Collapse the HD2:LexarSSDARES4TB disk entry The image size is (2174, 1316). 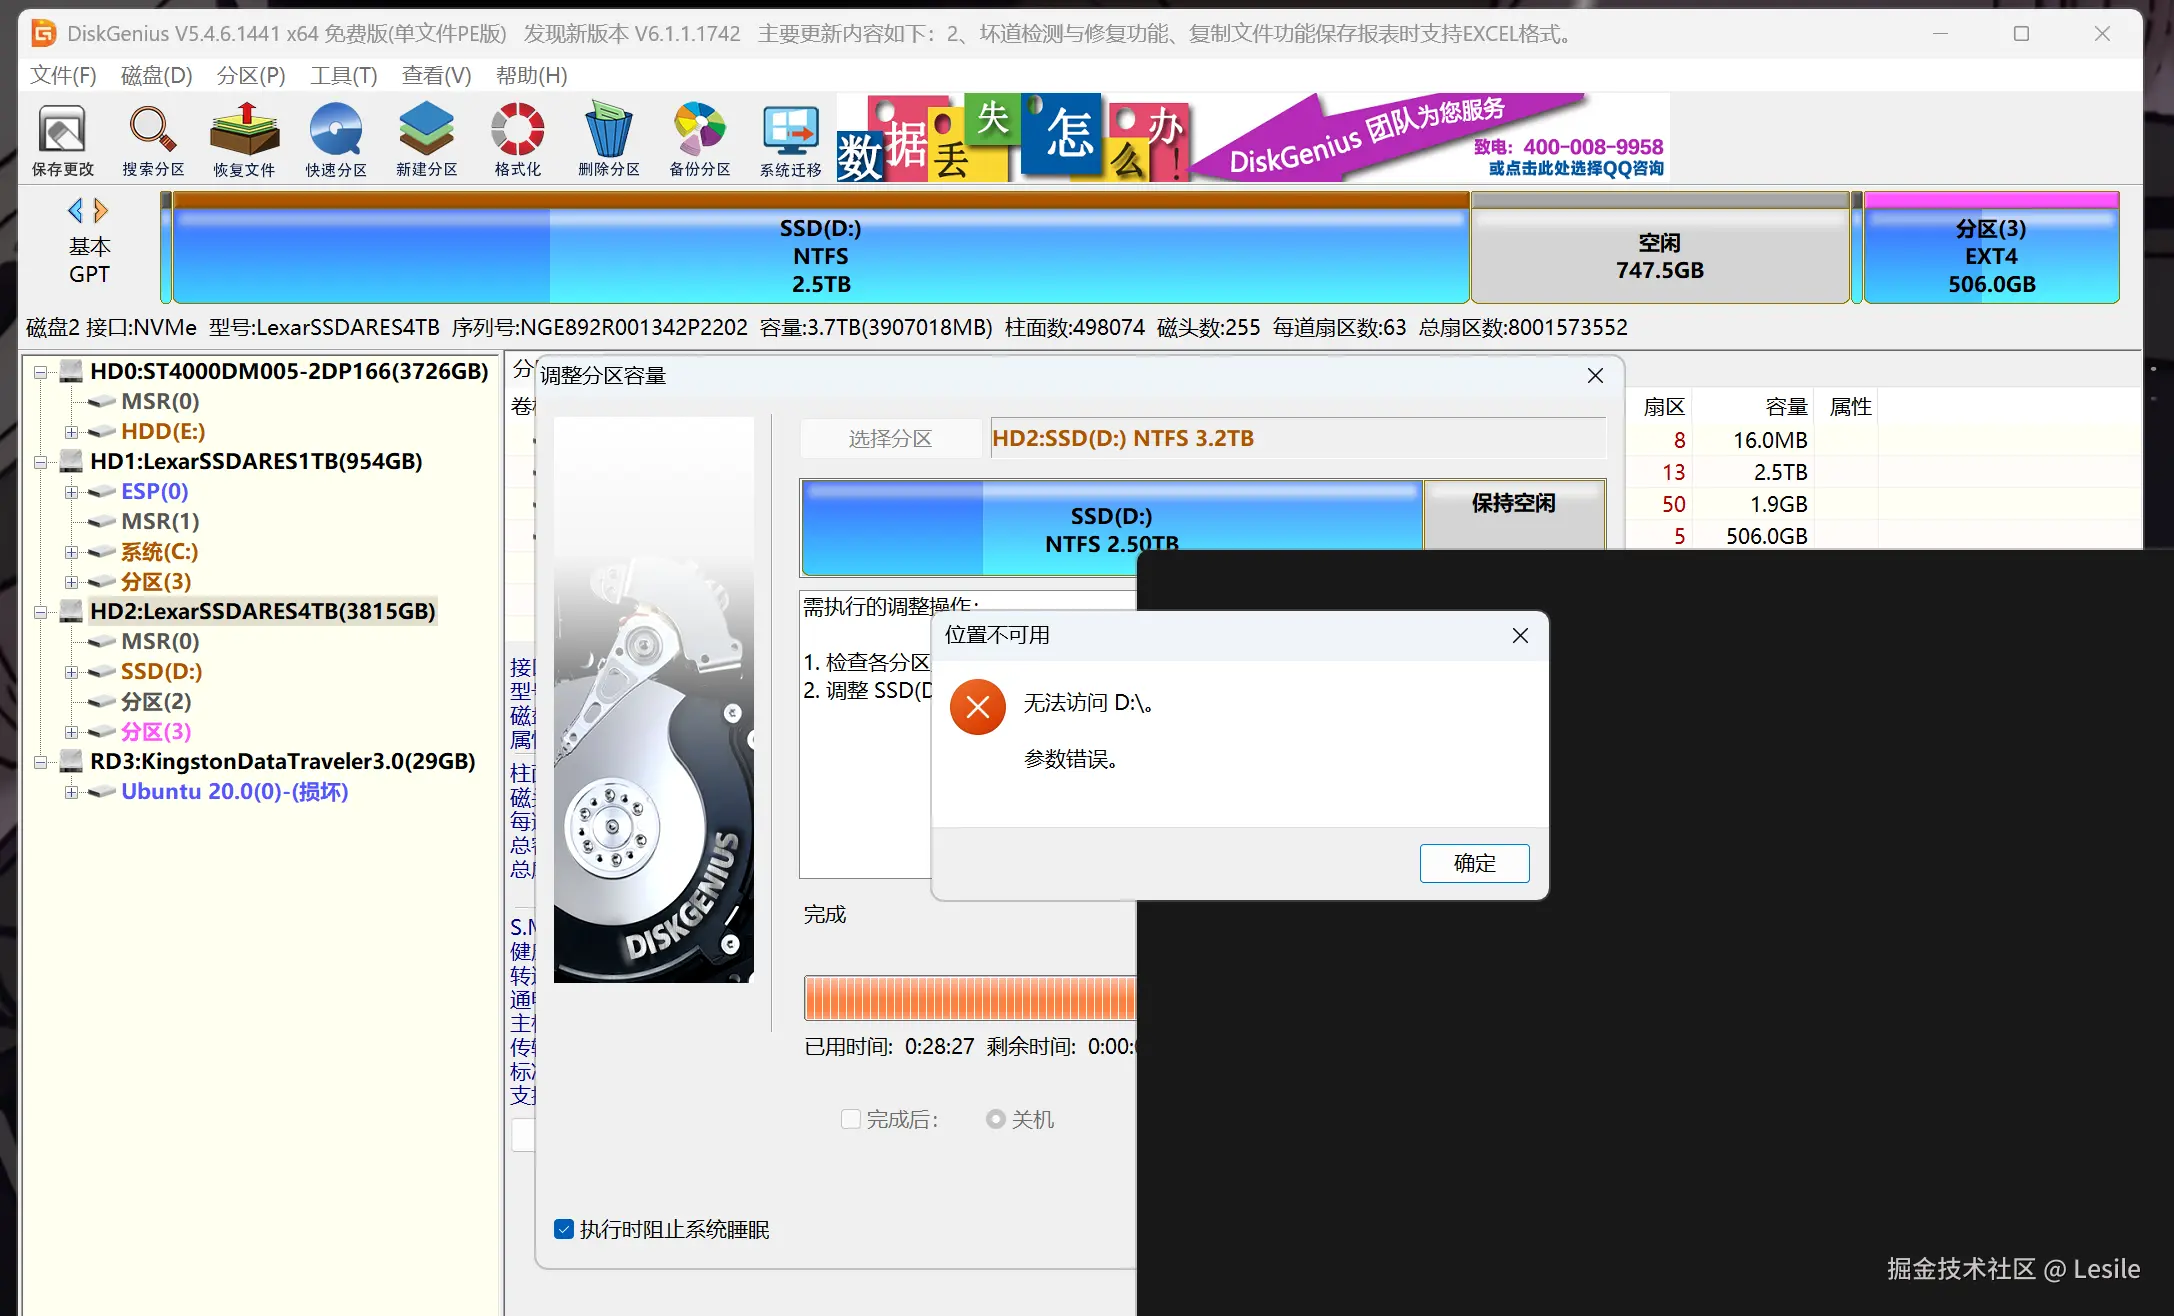point(40,611)
